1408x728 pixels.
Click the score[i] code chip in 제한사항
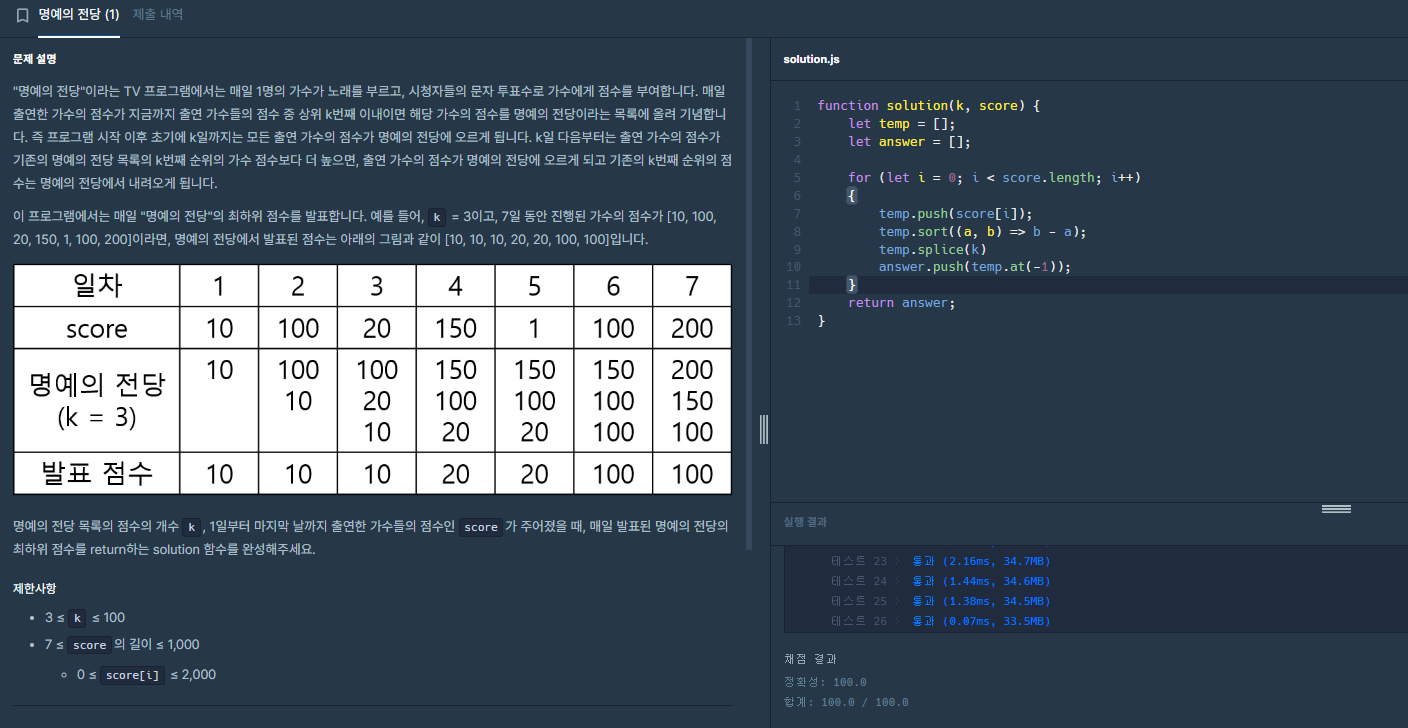(x=132, y=675)
